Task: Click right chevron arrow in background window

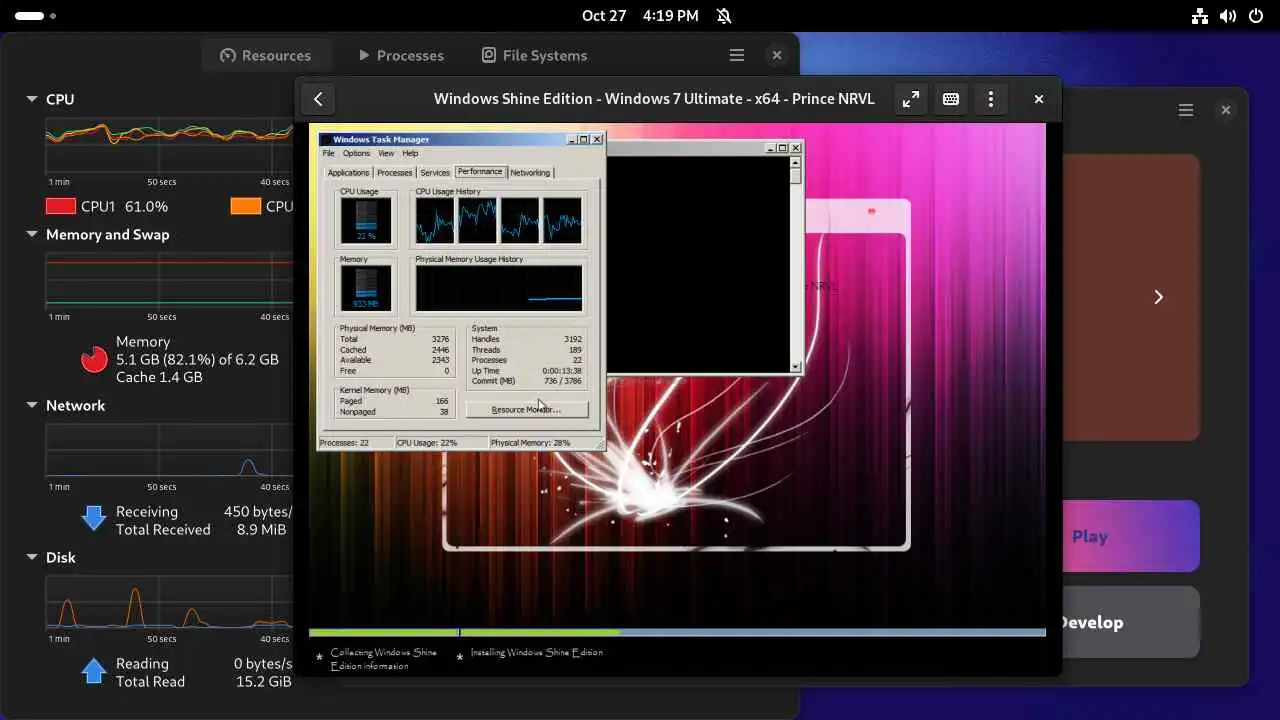Action: tap(1158, 297)
